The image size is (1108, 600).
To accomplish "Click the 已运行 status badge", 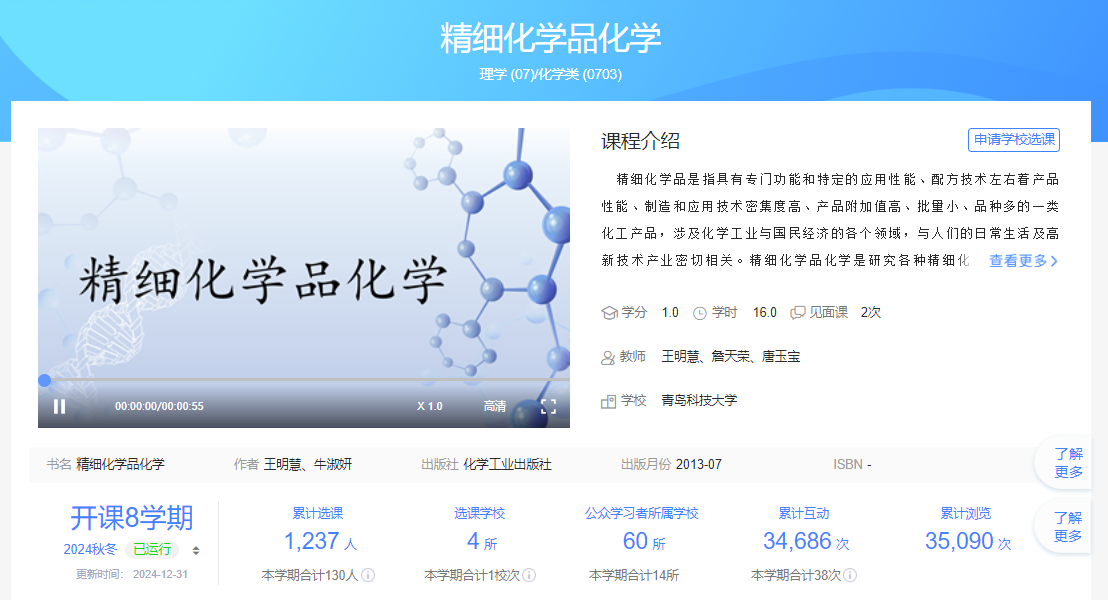I will pyautogui.click(x=152, y=549).
